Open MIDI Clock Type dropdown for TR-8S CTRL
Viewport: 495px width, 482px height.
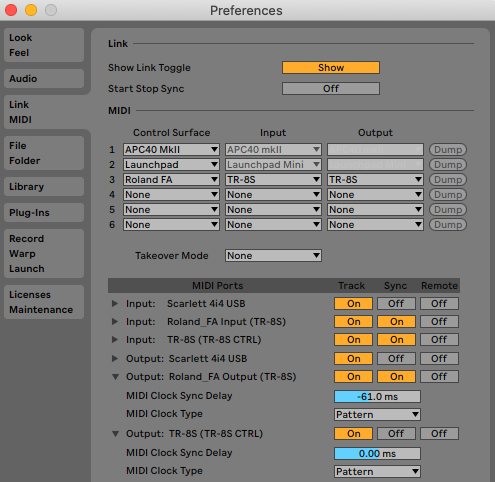point(377,472)
